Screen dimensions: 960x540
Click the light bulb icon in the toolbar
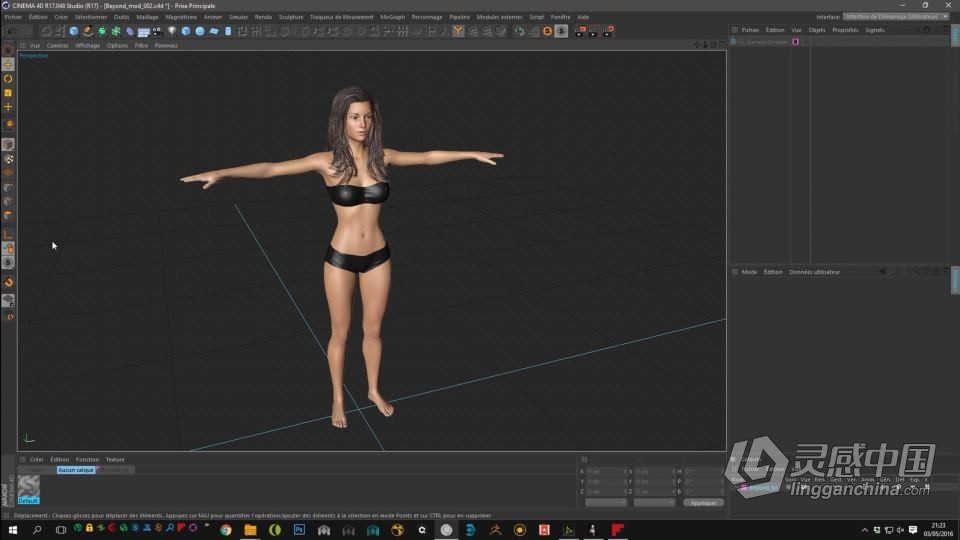(172, 31)
